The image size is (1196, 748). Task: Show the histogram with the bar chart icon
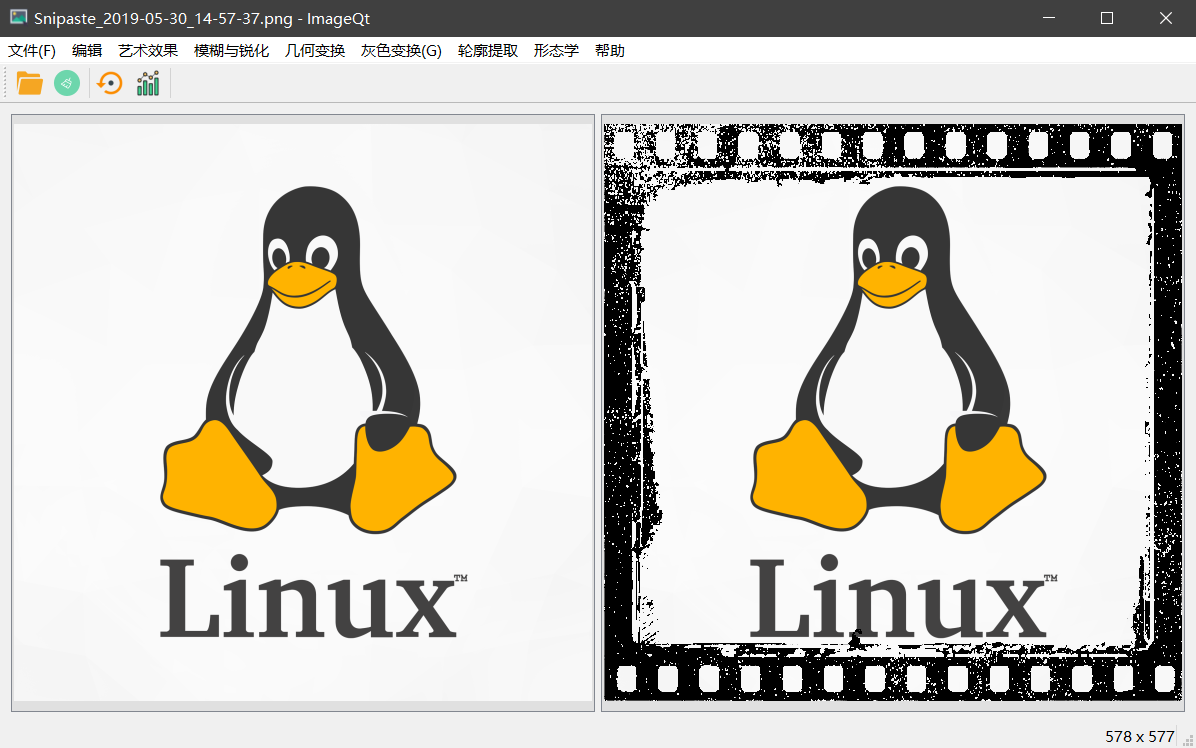pos(148,83)
